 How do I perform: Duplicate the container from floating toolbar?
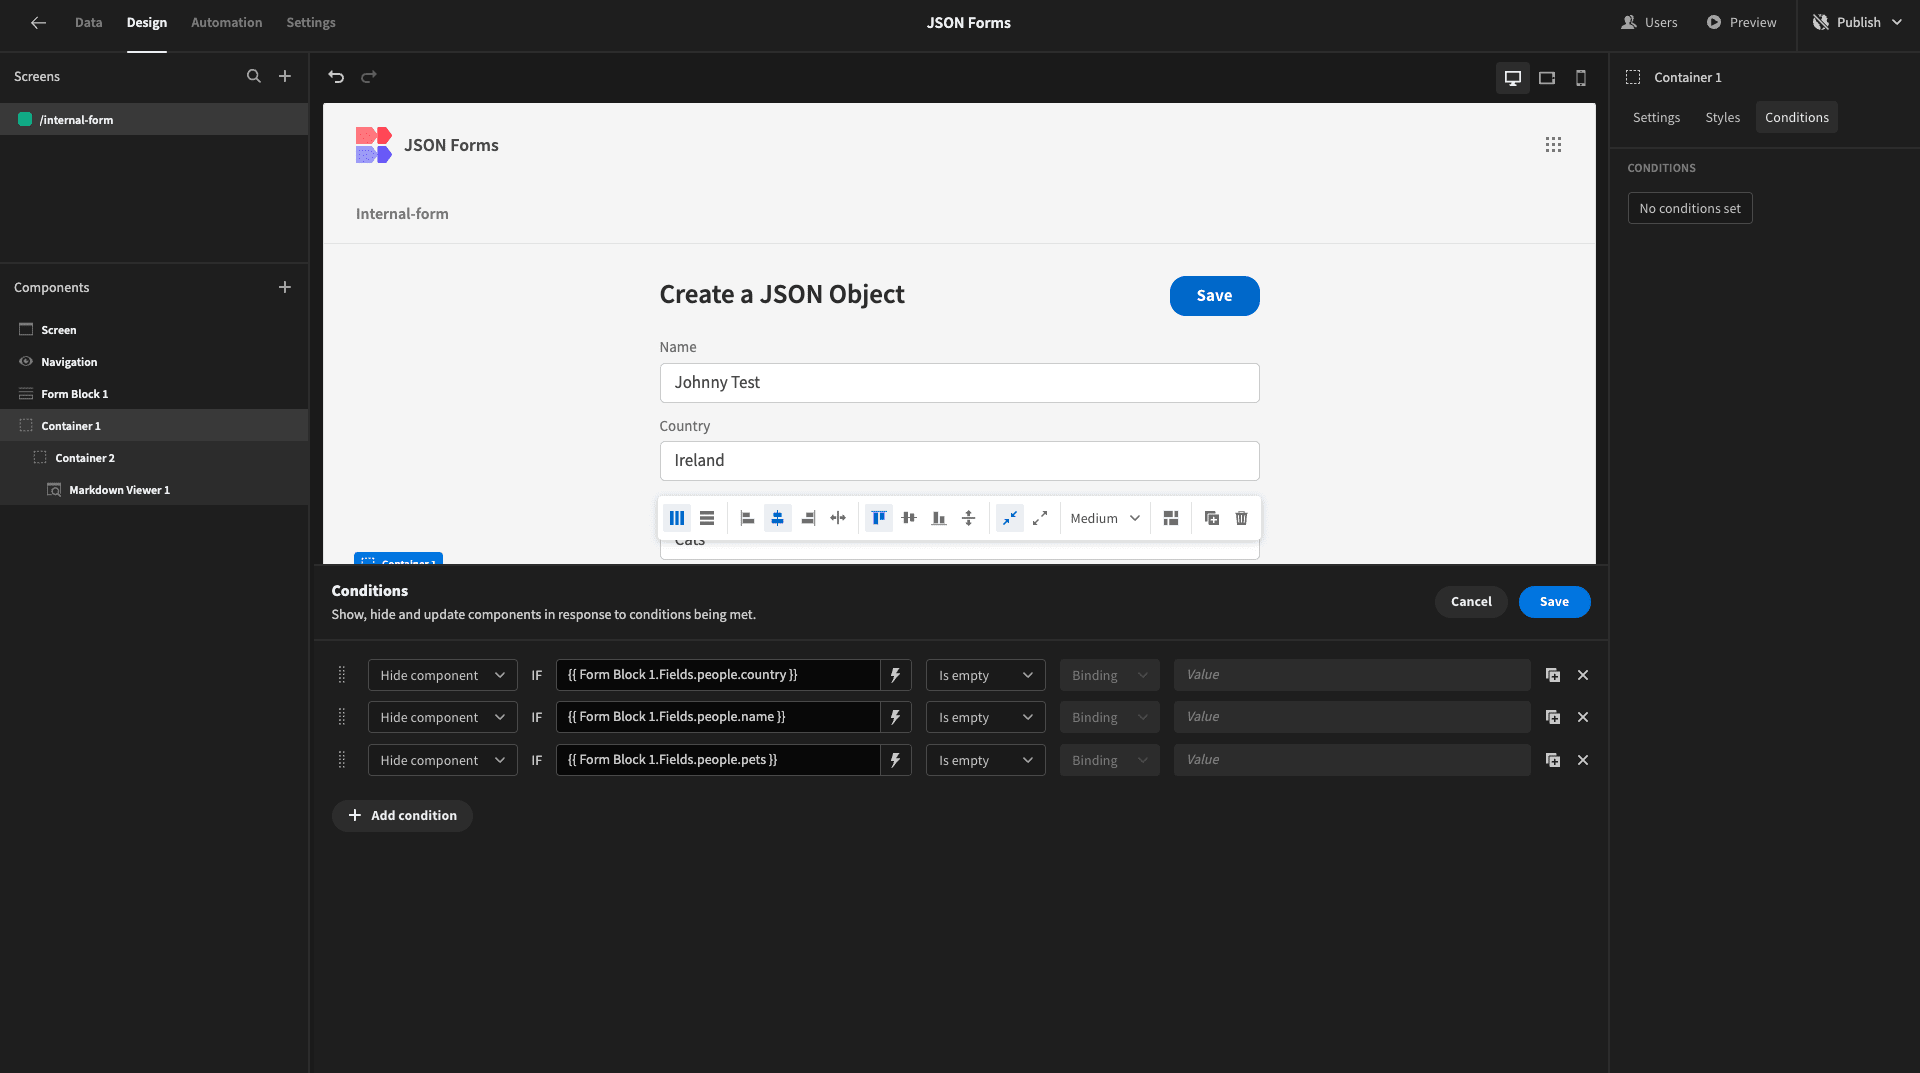point(1212,518)
